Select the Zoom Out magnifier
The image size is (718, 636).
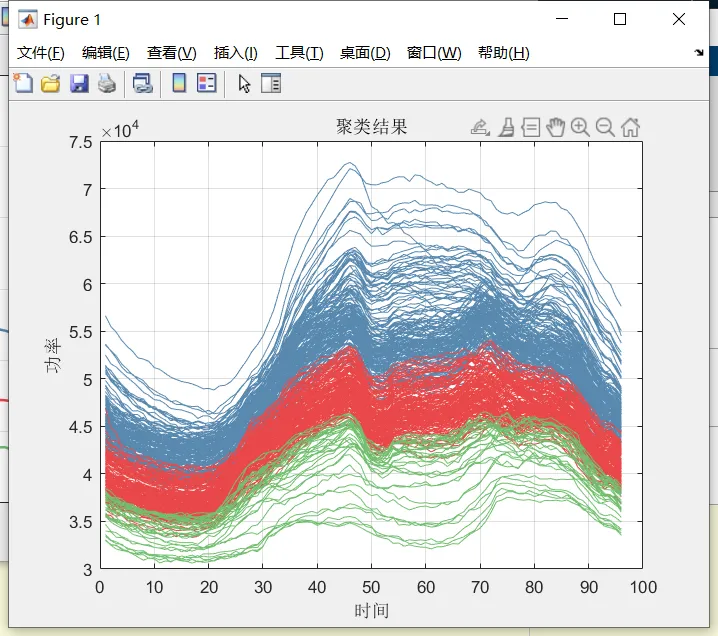click(x=605, y=127)
